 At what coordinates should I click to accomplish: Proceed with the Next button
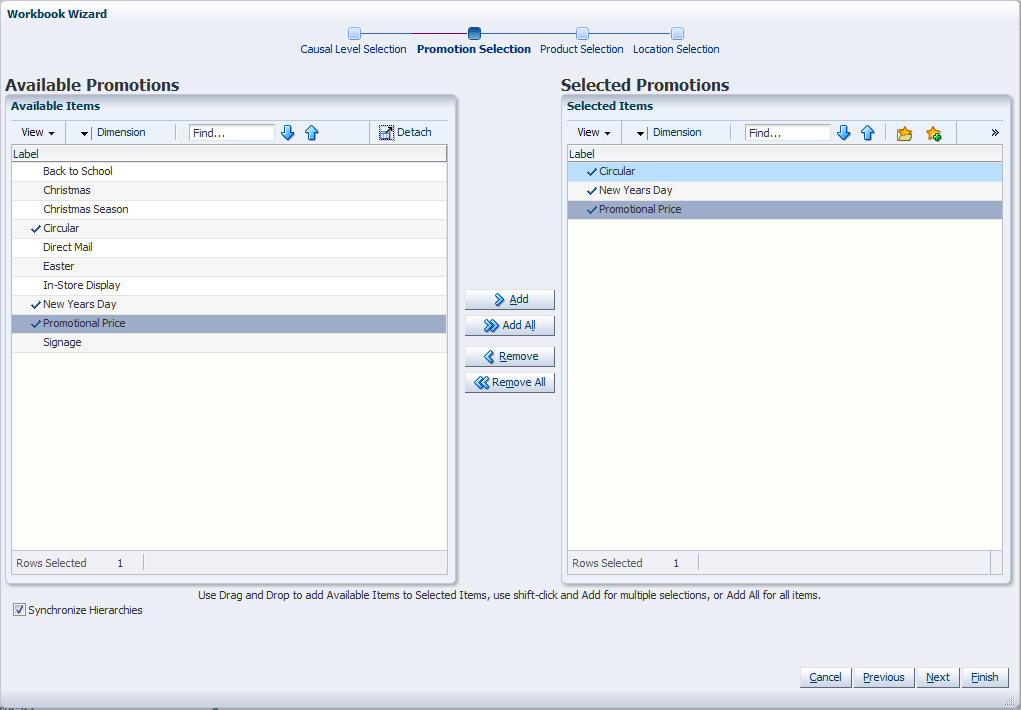938,677
